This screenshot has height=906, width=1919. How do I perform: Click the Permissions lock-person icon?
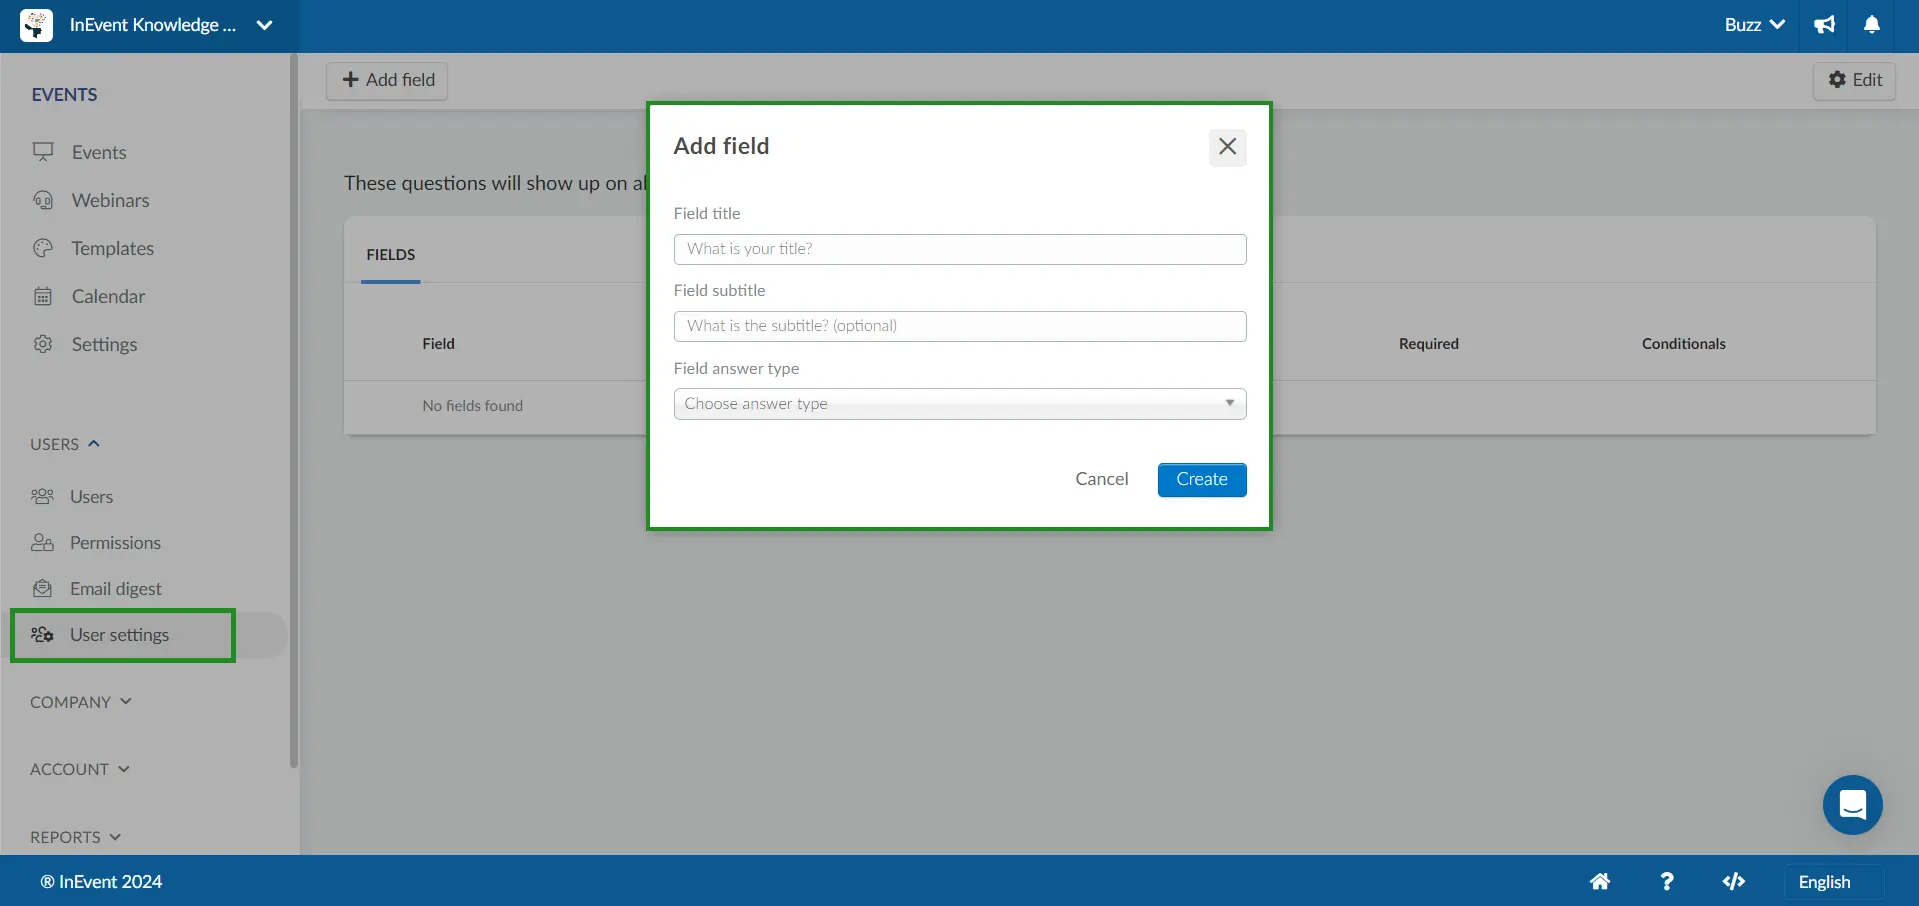pyautogui.click(x=42, y=543)
